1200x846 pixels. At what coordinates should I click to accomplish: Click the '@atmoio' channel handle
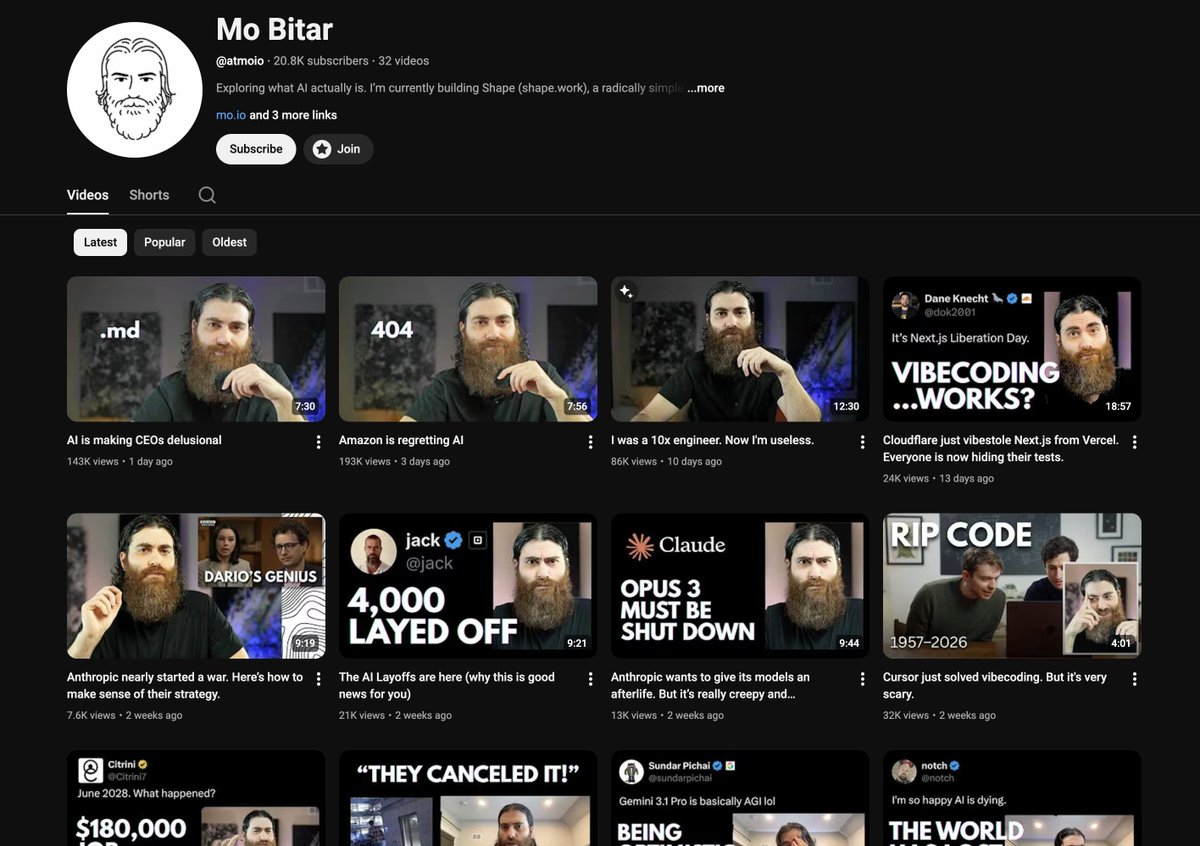pos(240,61)
